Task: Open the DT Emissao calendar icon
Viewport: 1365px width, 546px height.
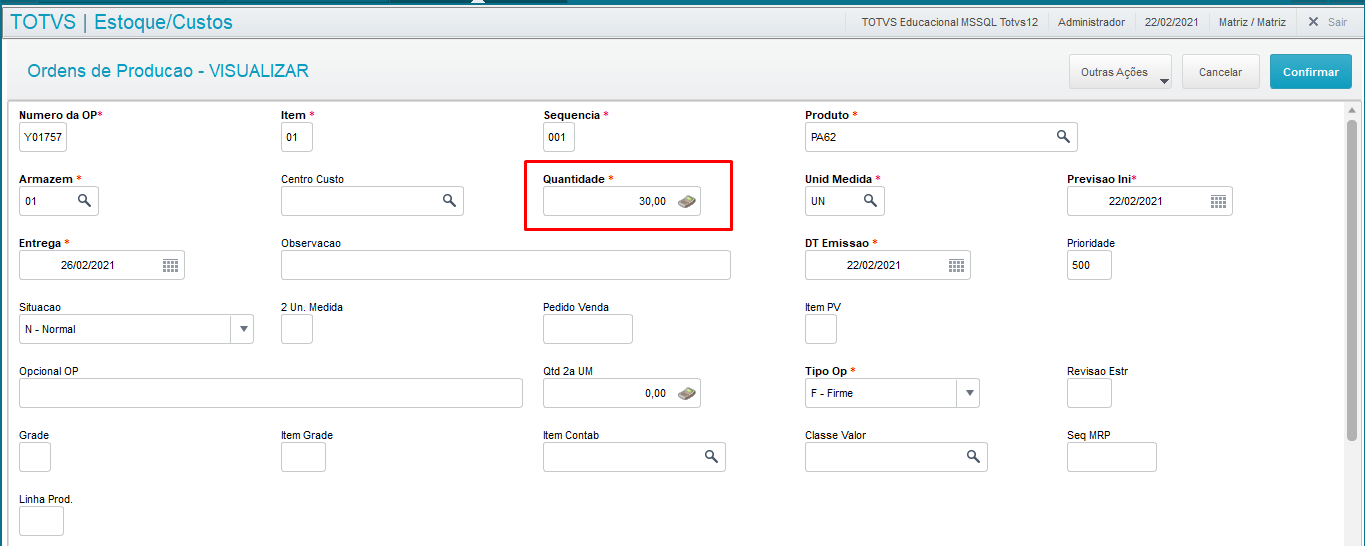Action: [x=956, y=265]
